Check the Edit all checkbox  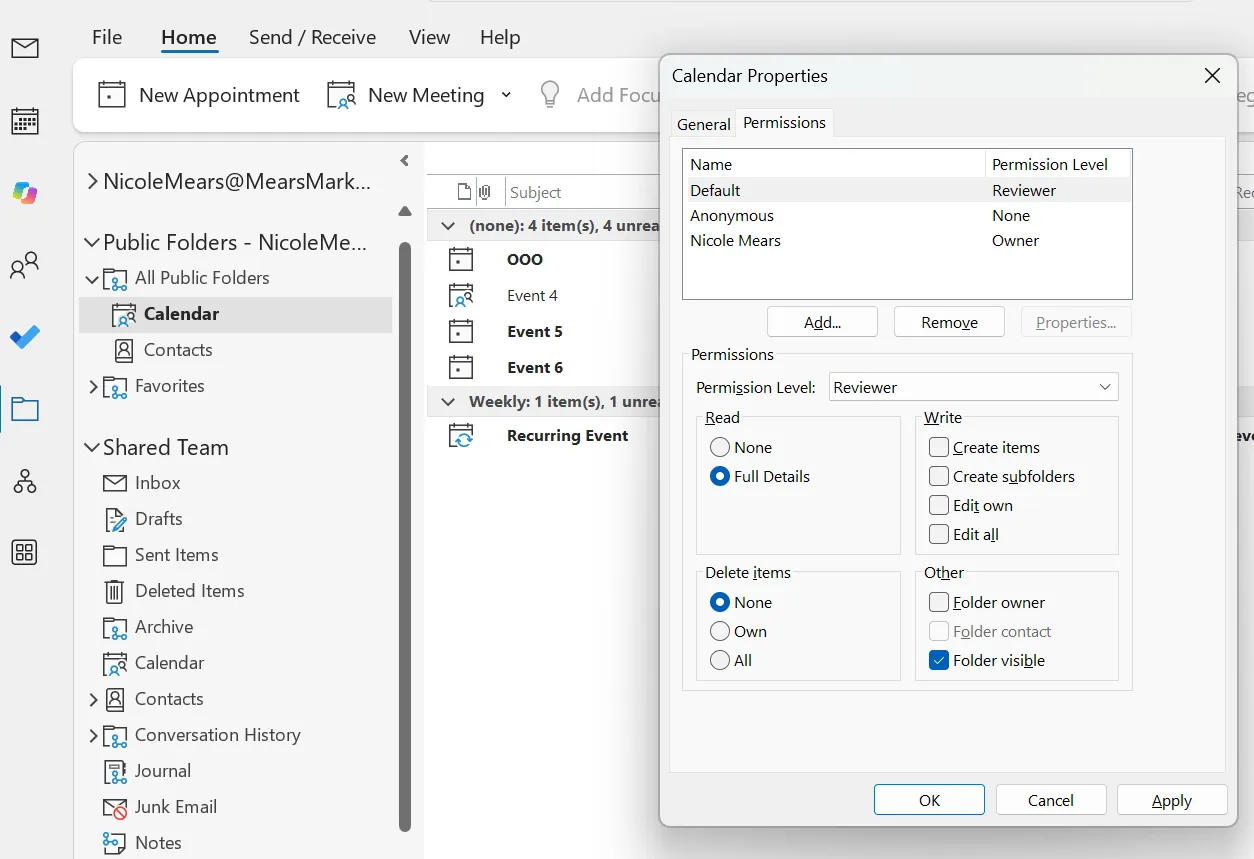click(939, 535)
